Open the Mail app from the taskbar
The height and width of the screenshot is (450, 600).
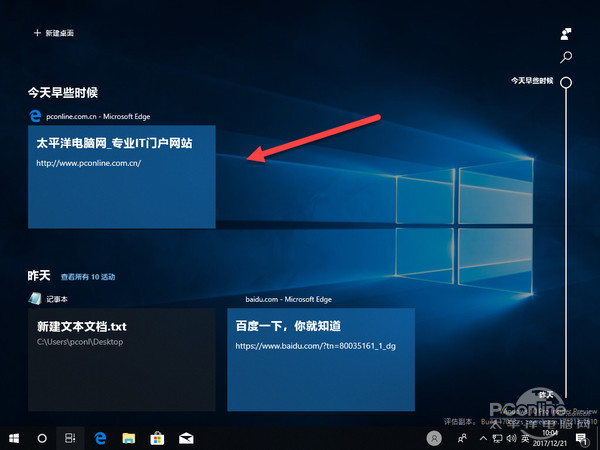coord(186,439)
